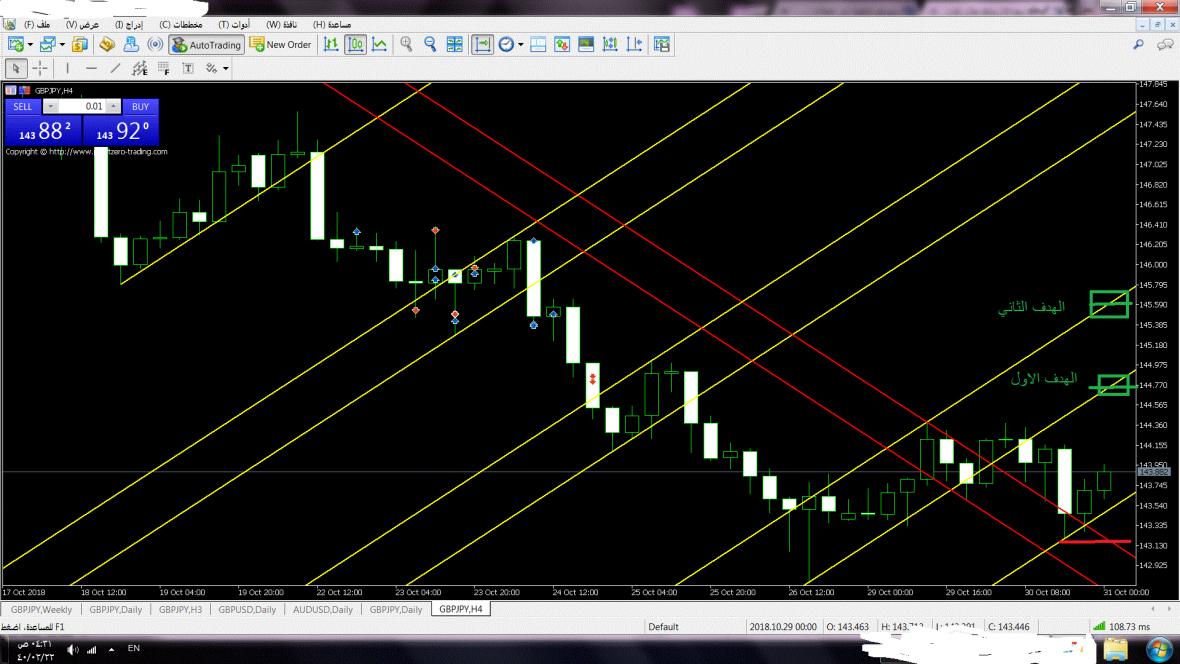Click the New Order button
The height and width of the screenshot is (664, 1180).
(x=281, y=44)
